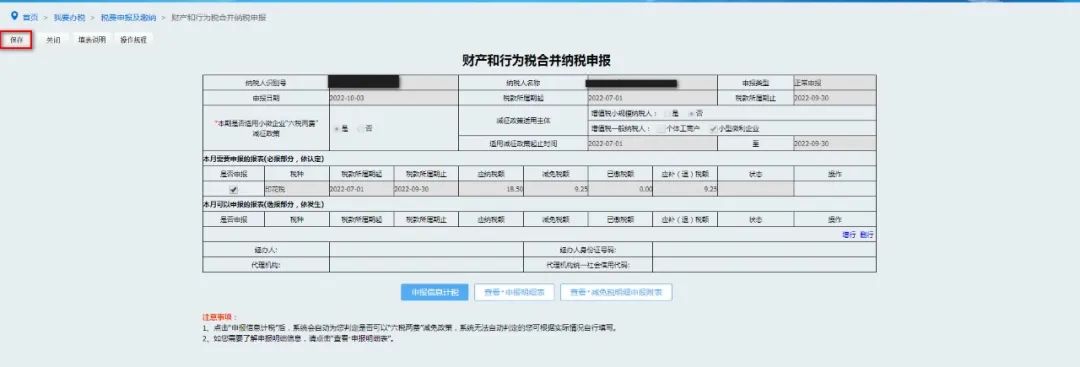Click the 经办人 input field
Image resolution: width=1080 pixels, height=367 pixels.
click(426, 249)
